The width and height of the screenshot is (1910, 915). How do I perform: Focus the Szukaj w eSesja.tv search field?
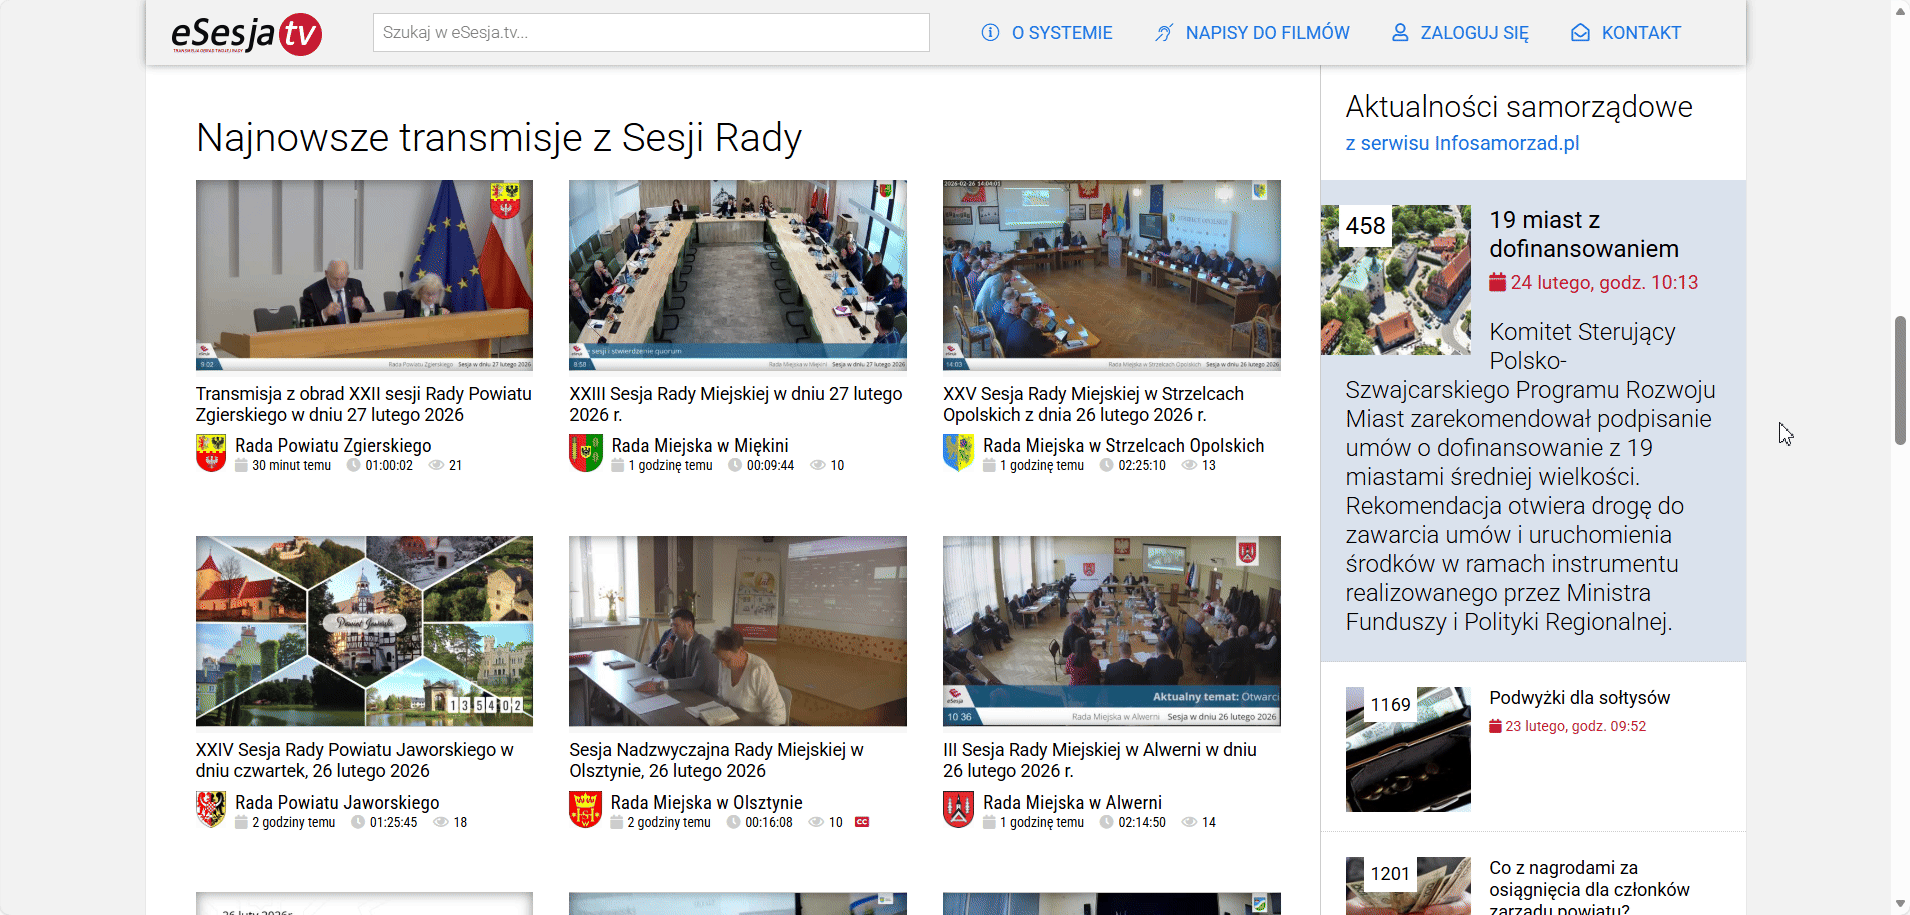pyautogui.click(x=651, y=33)
